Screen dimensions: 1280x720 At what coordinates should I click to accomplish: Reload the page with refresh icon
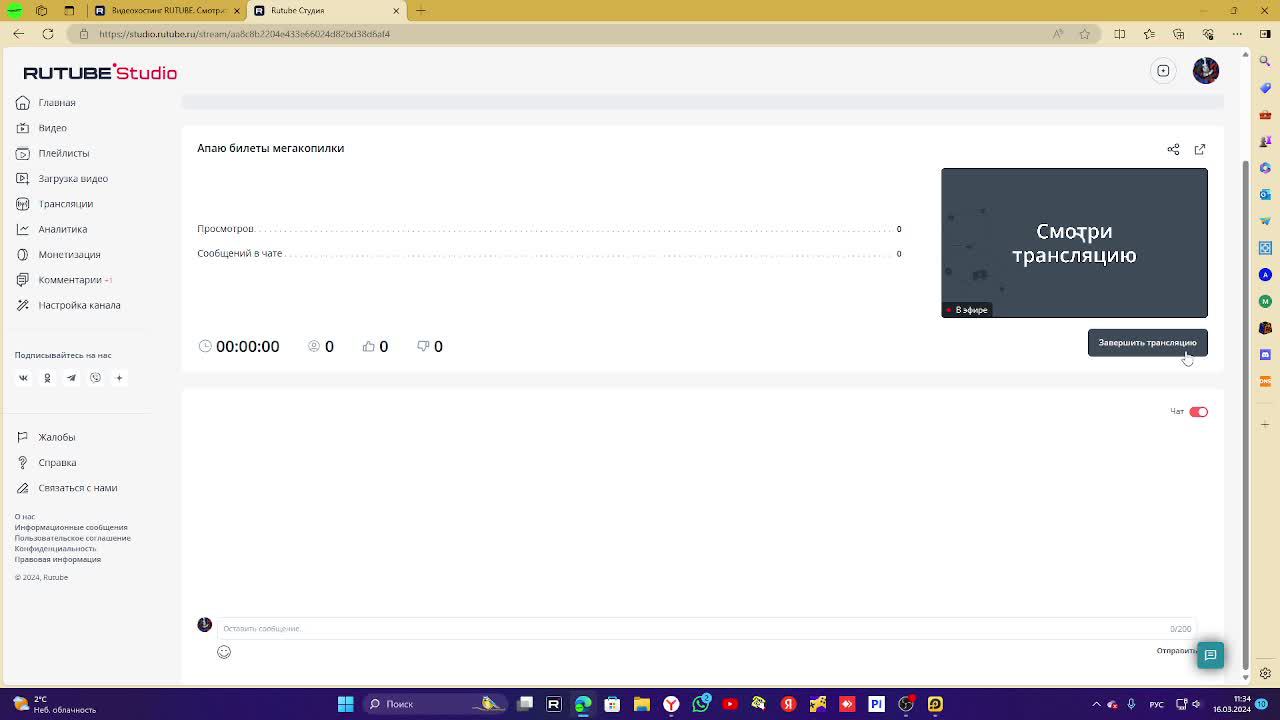pyautogui.click(x=48, y=34)
